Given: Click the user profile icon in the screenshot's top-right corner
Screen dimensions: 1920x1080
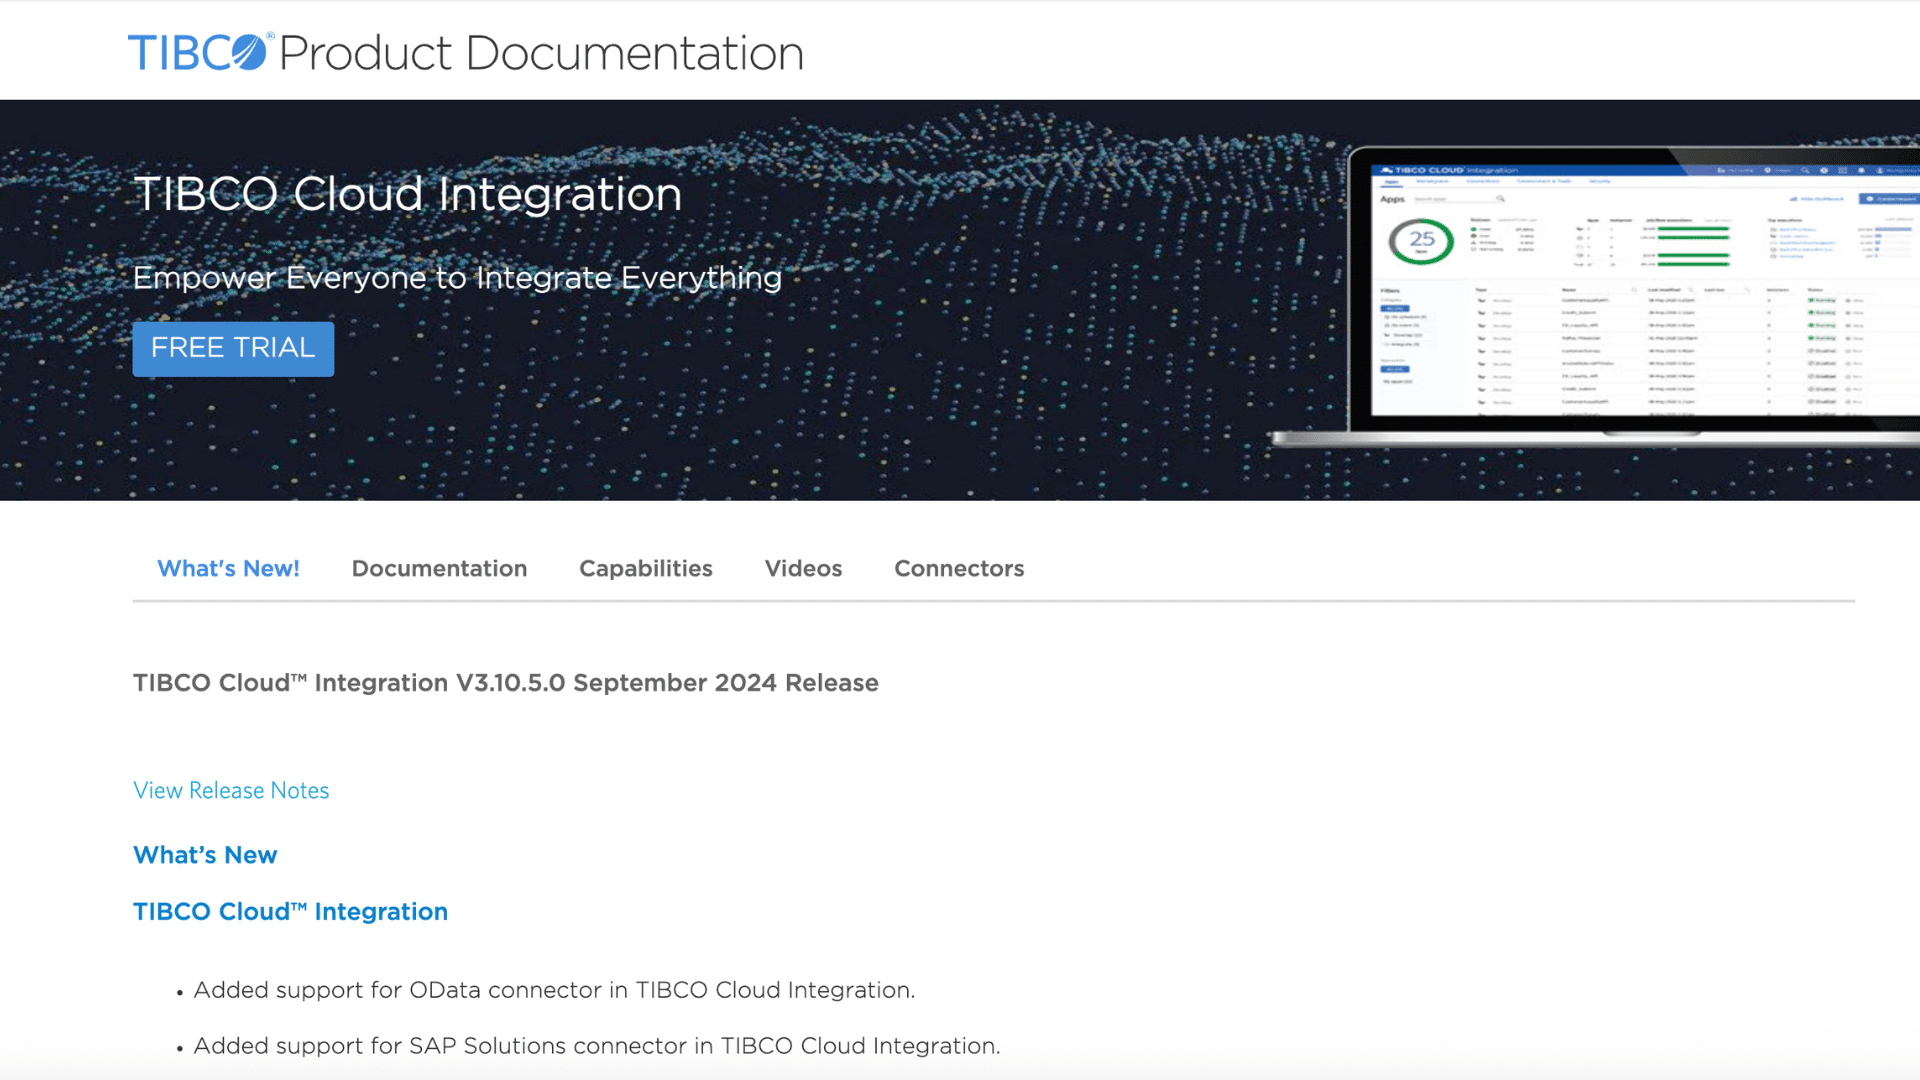Looking at the screenshot, I should point(1879,170).
